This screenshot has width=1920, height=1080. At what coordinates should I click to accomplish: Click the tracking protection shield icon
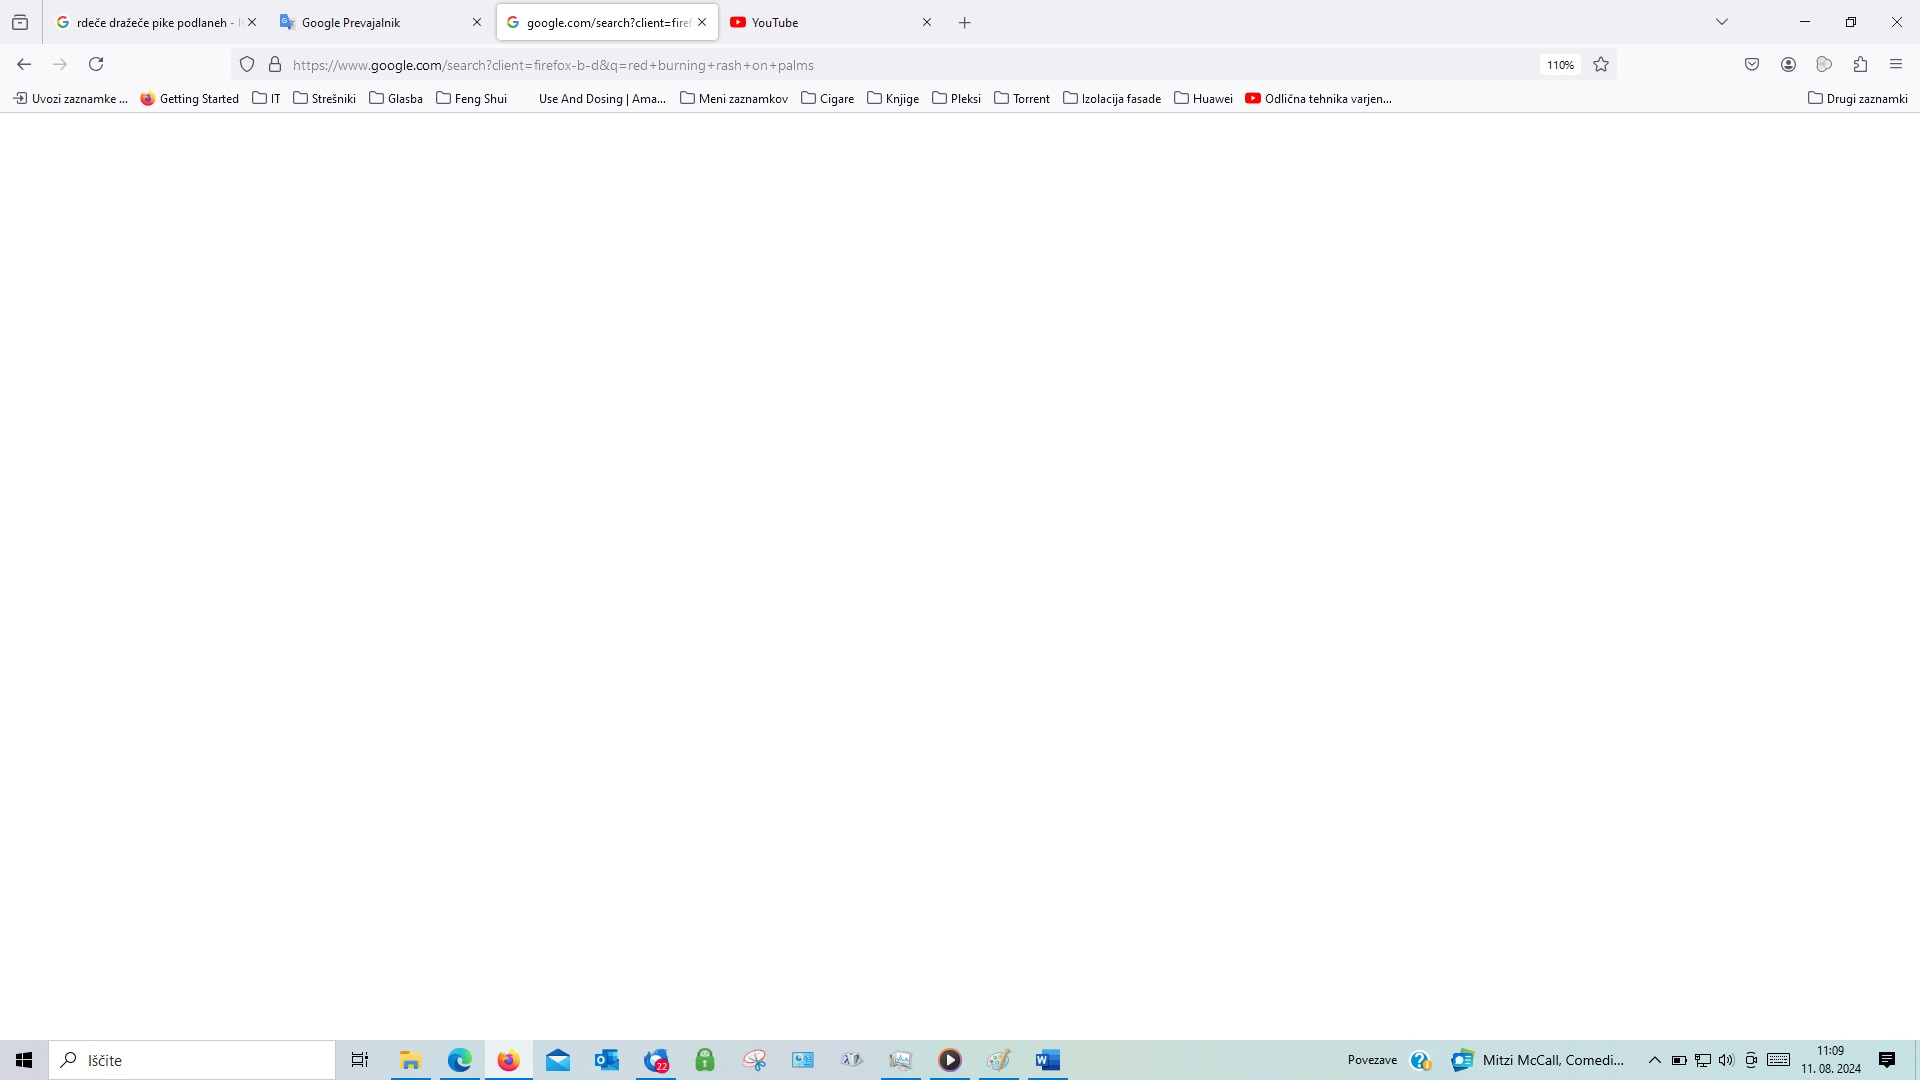tap(247, 64)
